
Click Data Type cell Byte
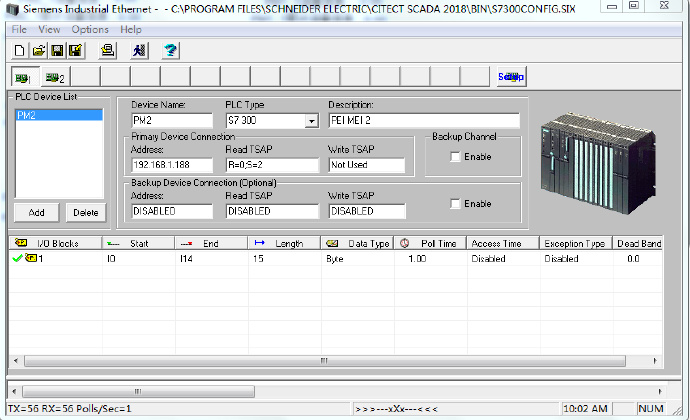click(x=334, y=259)
